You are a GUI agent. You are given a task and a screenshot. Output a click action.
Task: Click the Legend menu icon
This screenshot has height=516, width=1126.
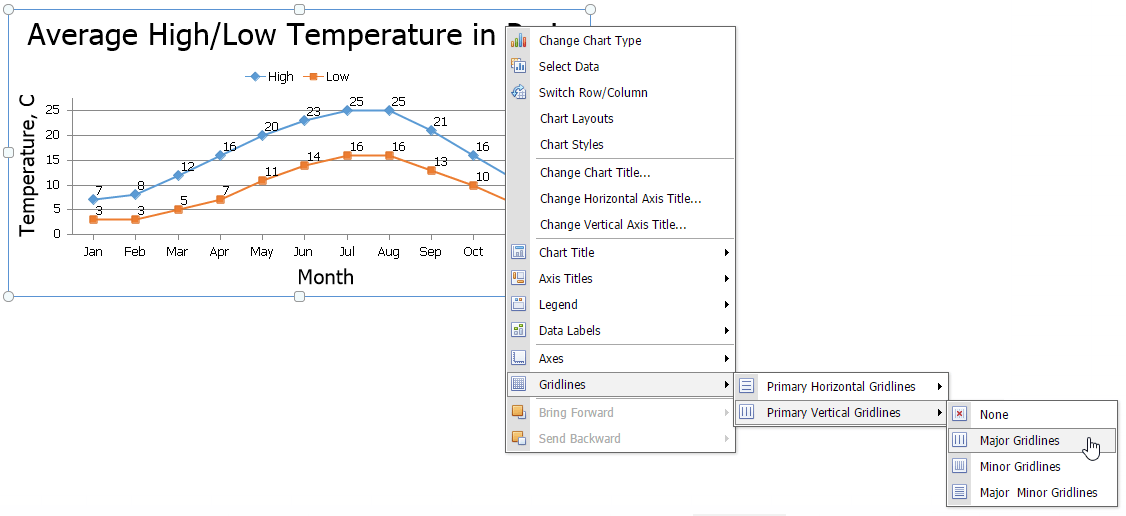tap(518, 305)
